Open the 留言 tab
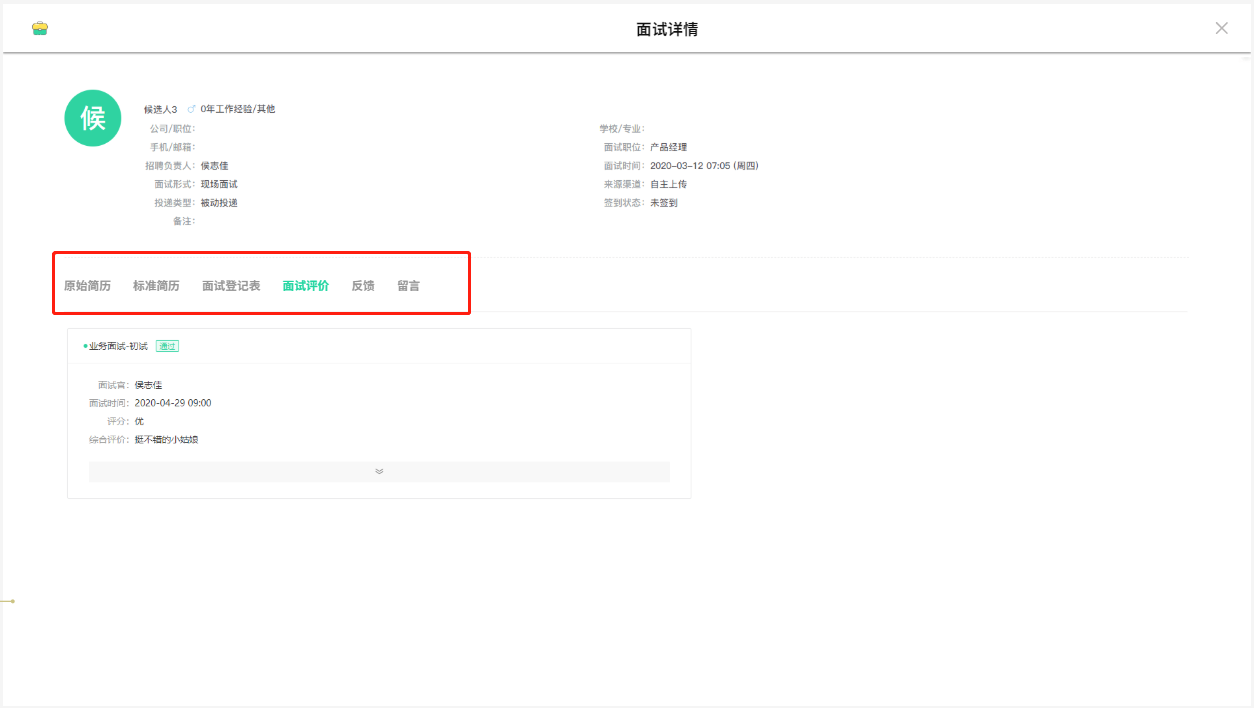Screen dimensions: 1254x708 point(408,286)
